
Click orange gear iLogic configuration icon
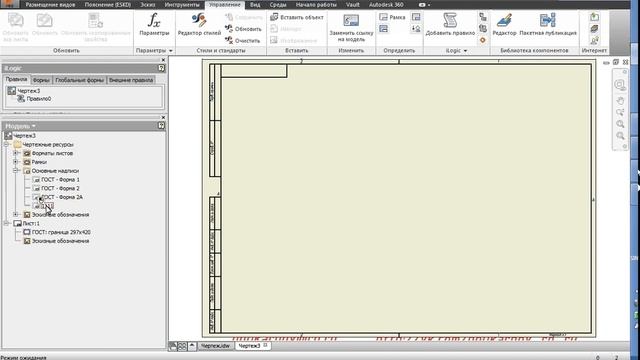[x=483, y=40]
